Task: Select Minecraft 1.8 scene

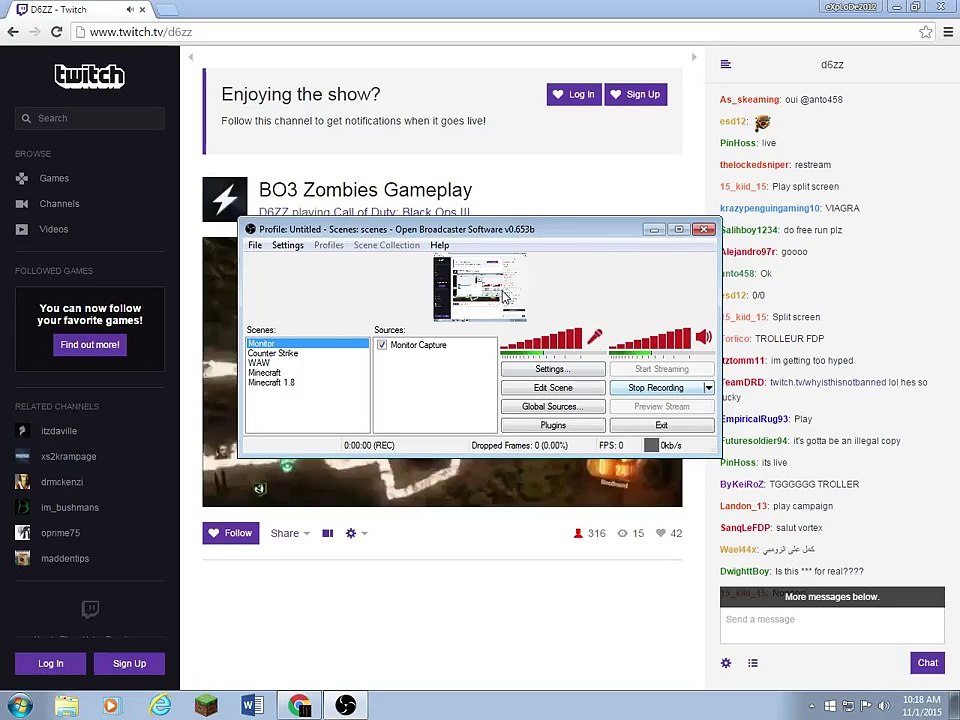Action: point(271,383)
